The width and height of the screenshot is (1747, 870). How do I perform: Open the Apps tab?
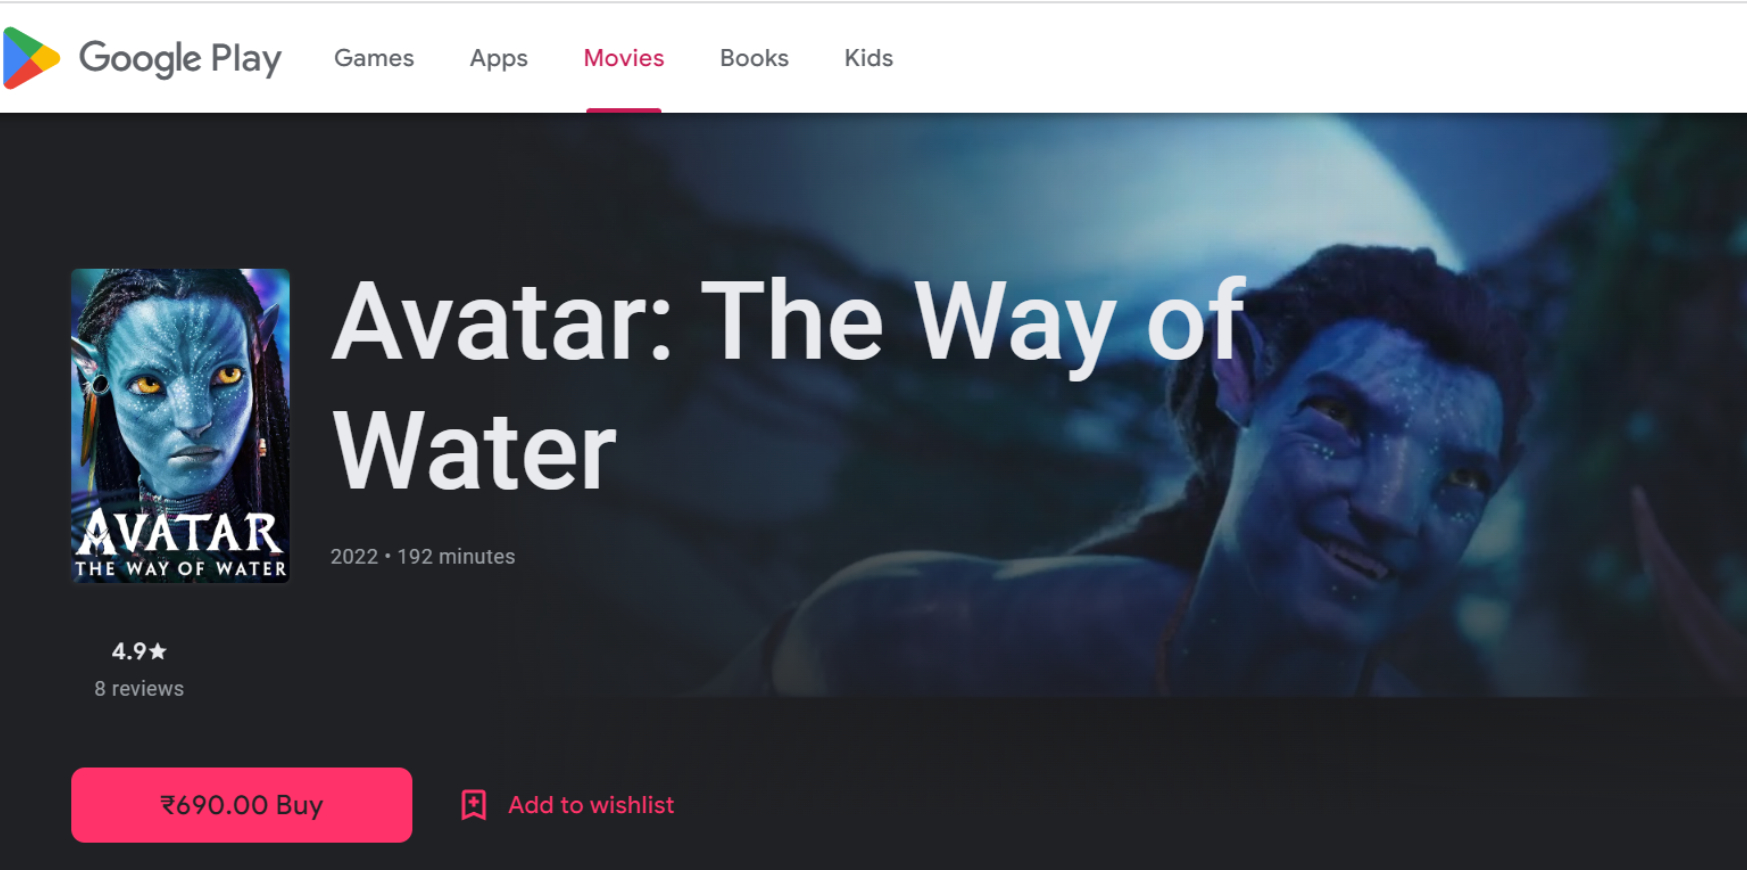point(499,58)
